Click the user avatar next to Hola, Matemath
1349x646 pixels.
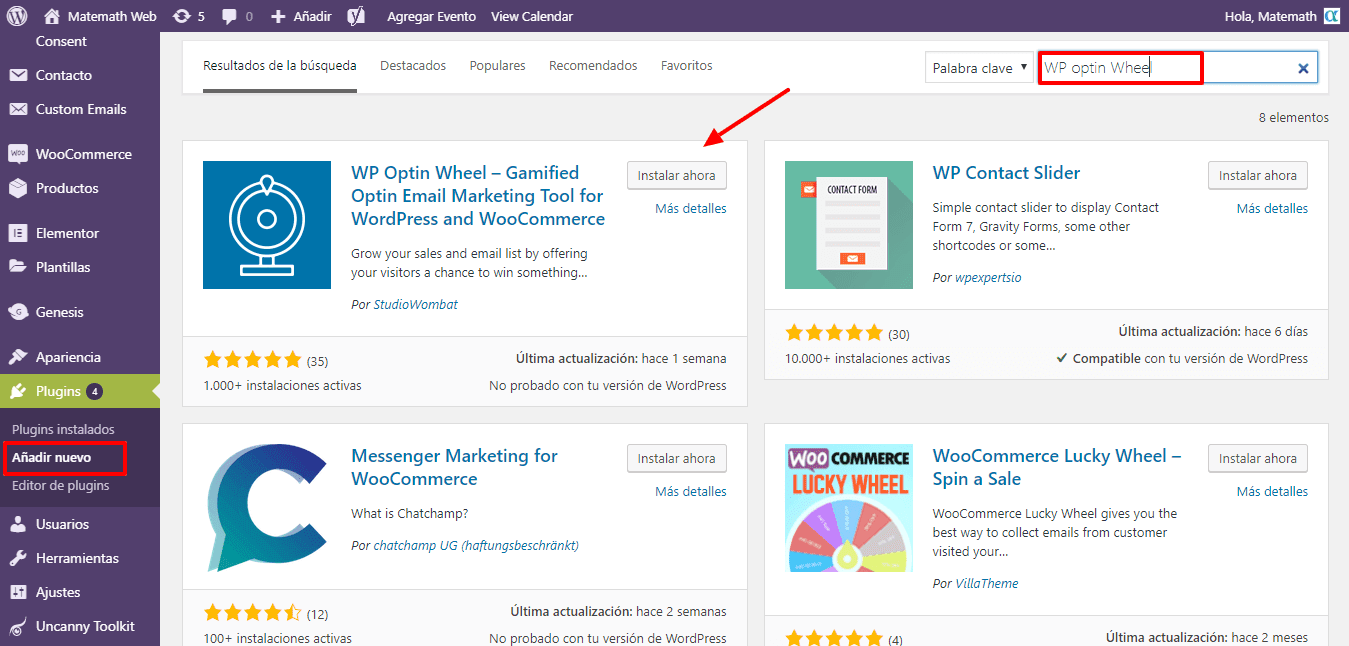(x=1332, y=16)
